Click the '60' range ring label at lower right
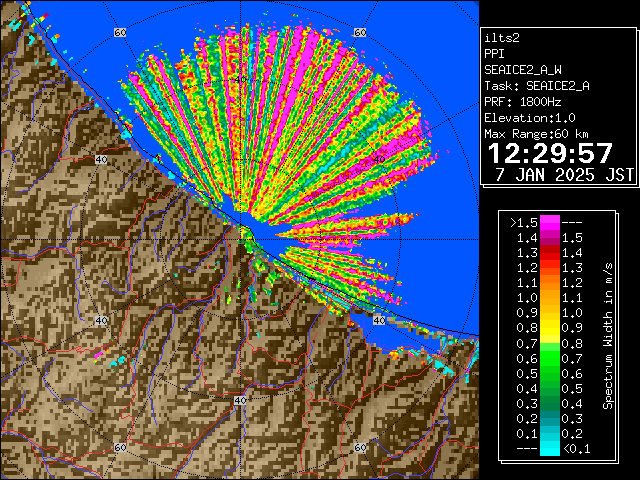Screen dimensions: 640x480 tap(360, 447)
